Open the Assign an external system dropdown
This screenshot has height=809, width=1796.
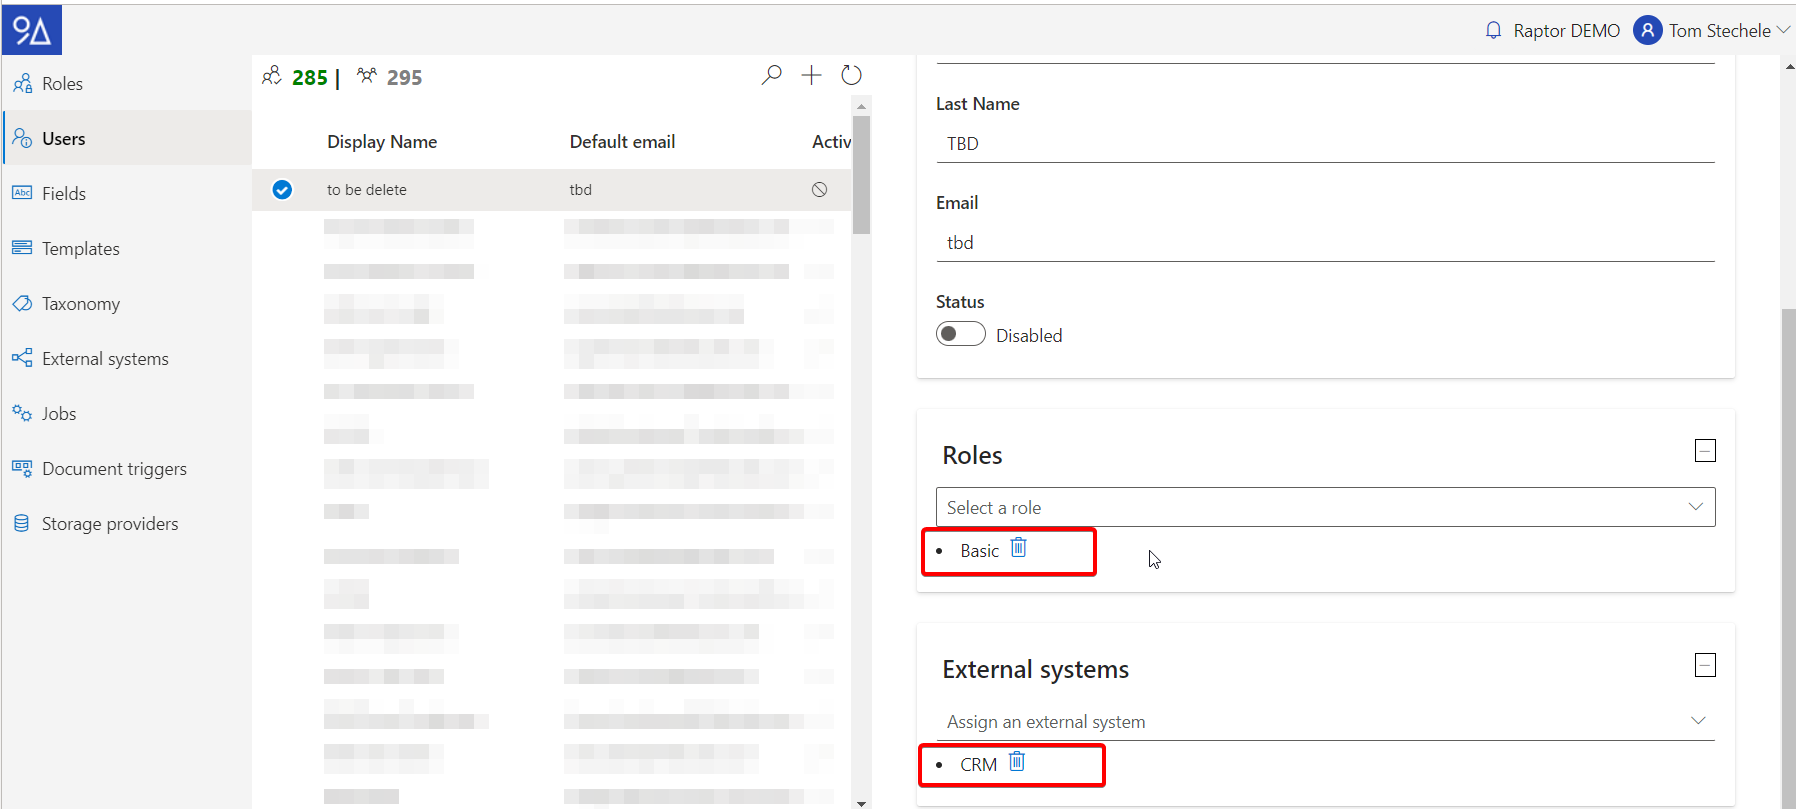point(1325,721)
